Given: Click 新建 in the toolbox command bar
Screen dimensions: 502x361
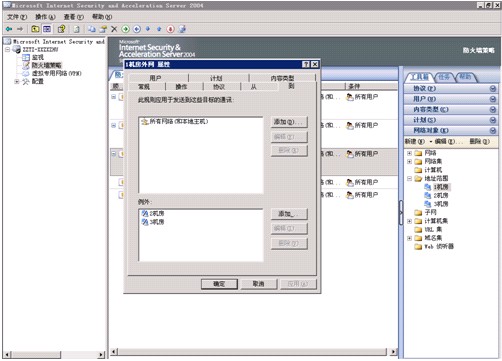Looking at the screenshot, I should pos(415,141).
